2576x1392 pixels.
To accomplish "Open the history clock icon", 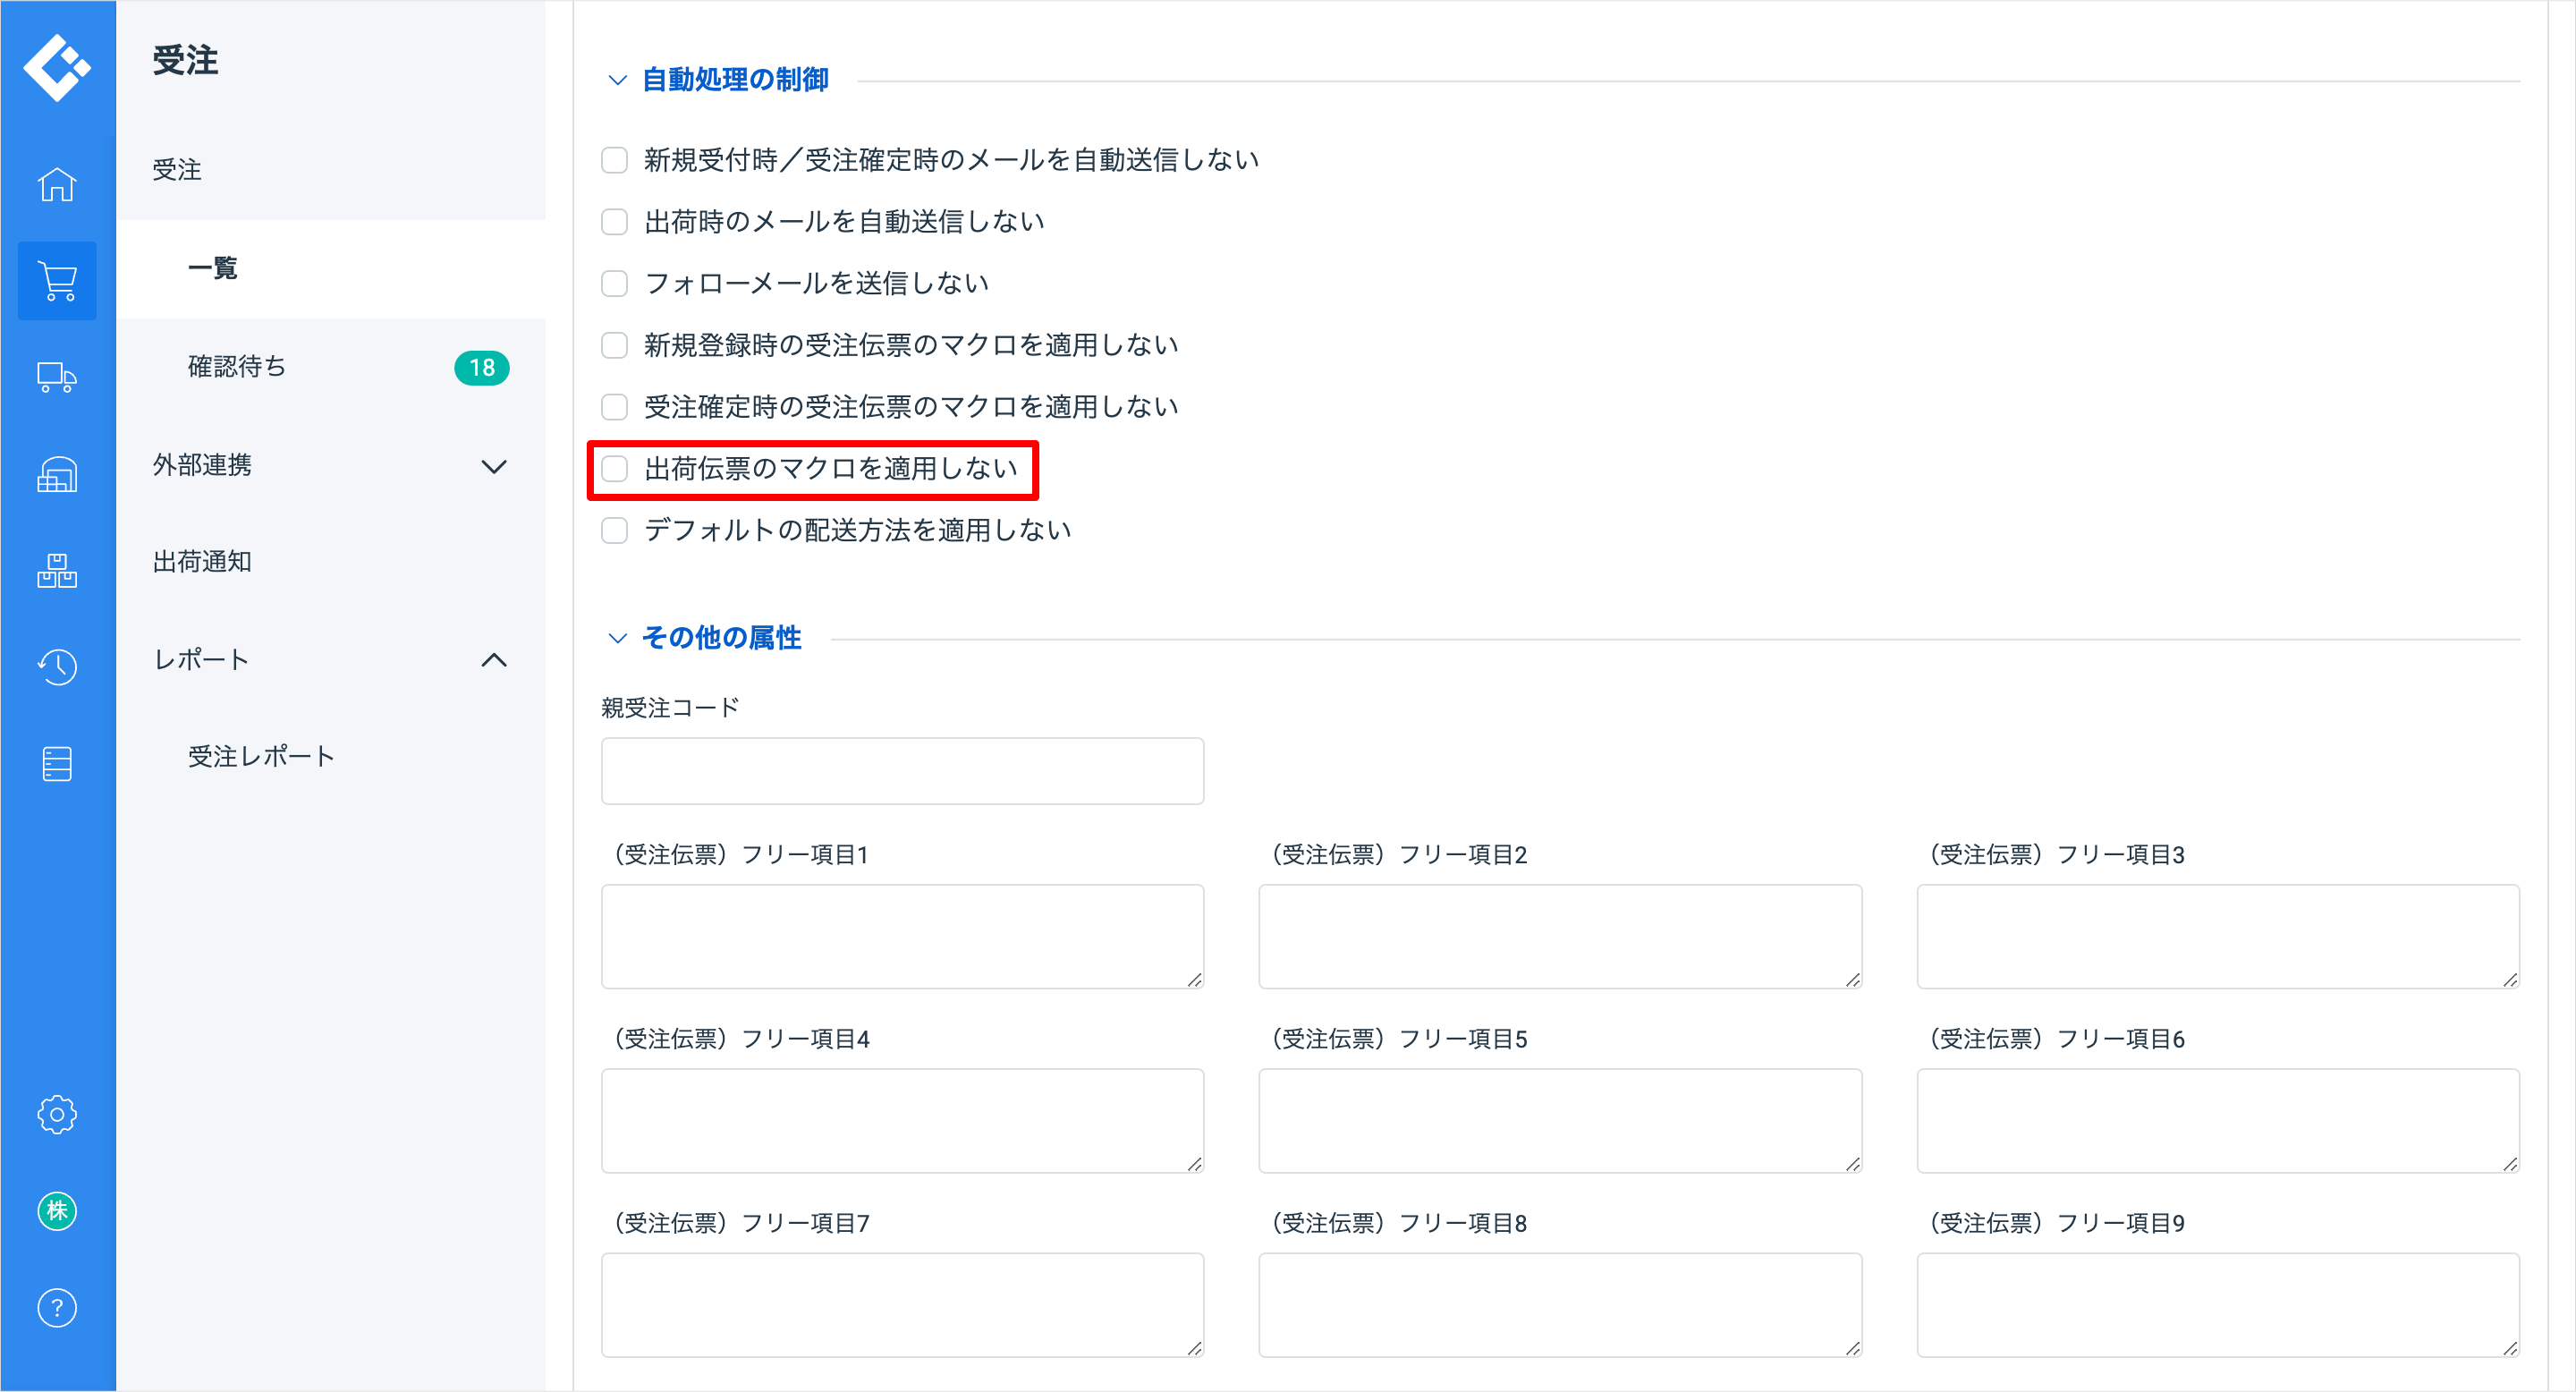I will coord(57,667).
